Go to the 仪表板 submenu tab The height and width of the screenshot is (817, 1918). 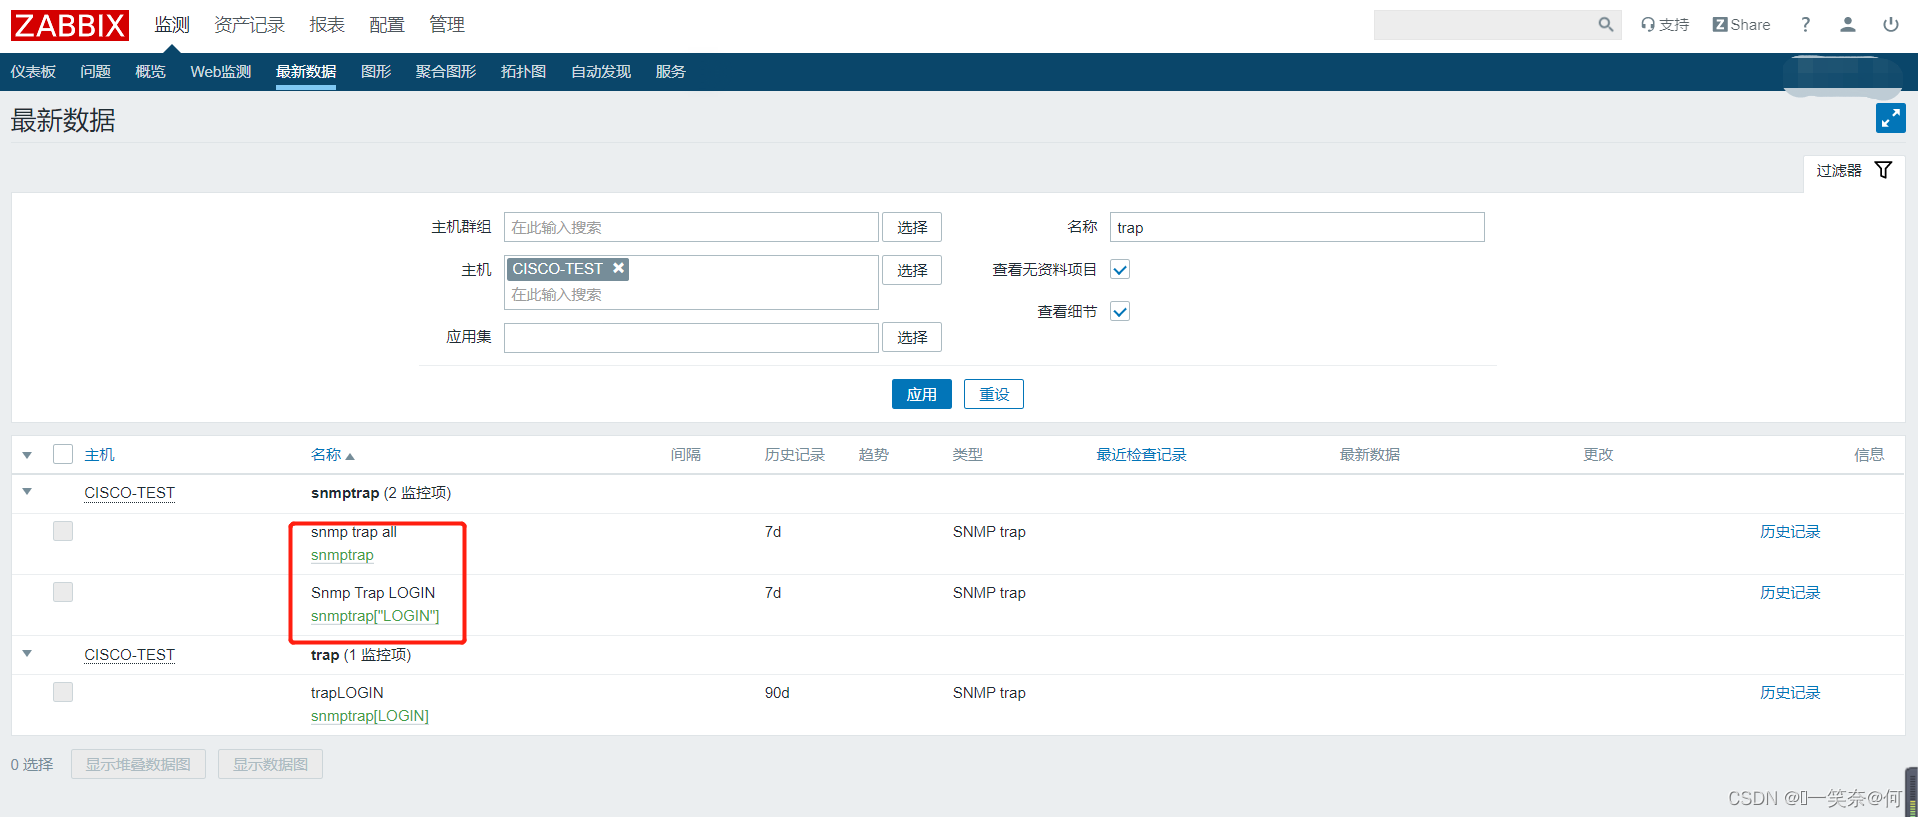point(33,72)
